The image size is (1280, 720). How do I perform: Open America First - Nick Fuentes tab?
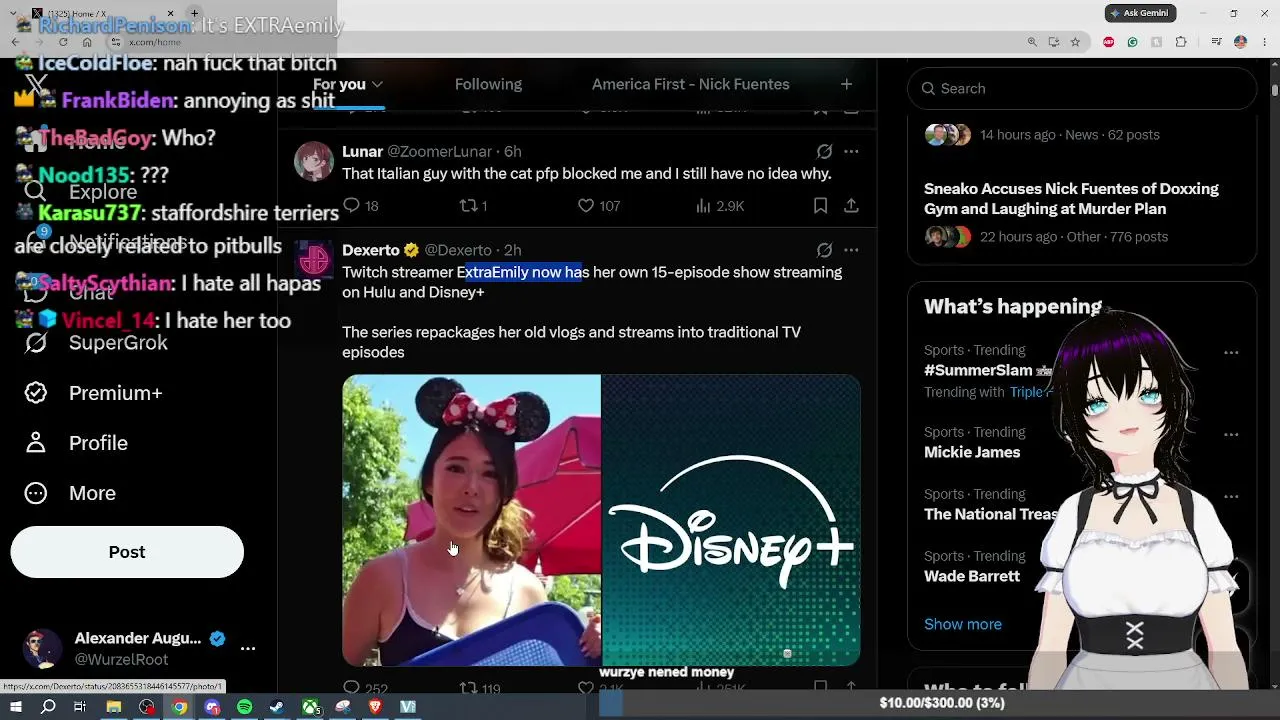(x=690, y=84)
